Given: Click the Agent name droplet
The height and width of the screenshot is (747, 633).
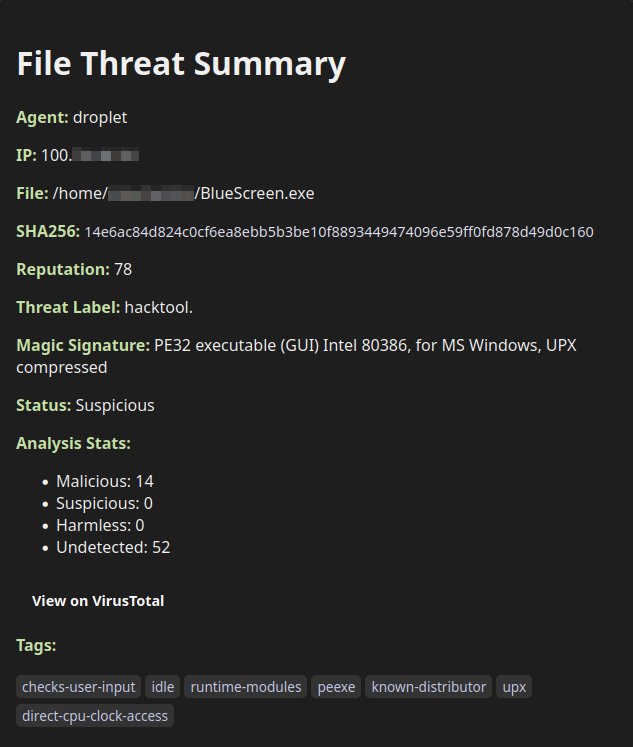Looking at the screenshot, I should pos(100,117).
